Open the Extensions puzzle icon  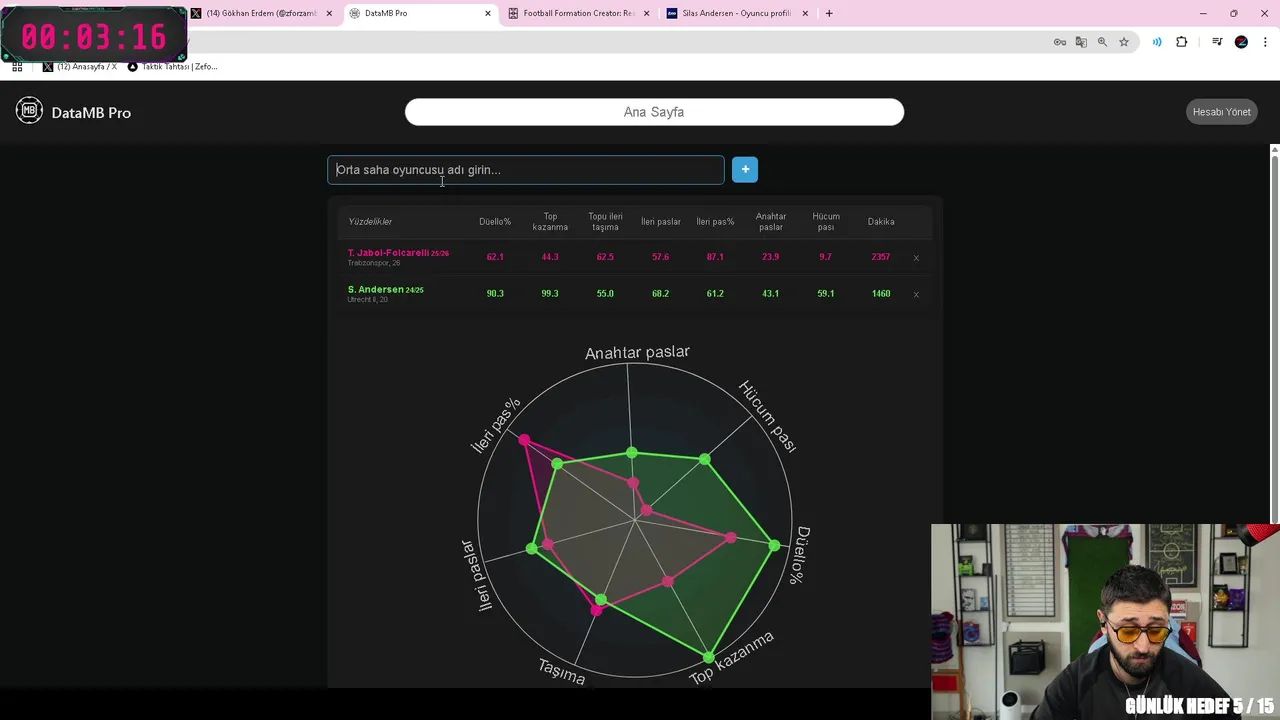1182,42
